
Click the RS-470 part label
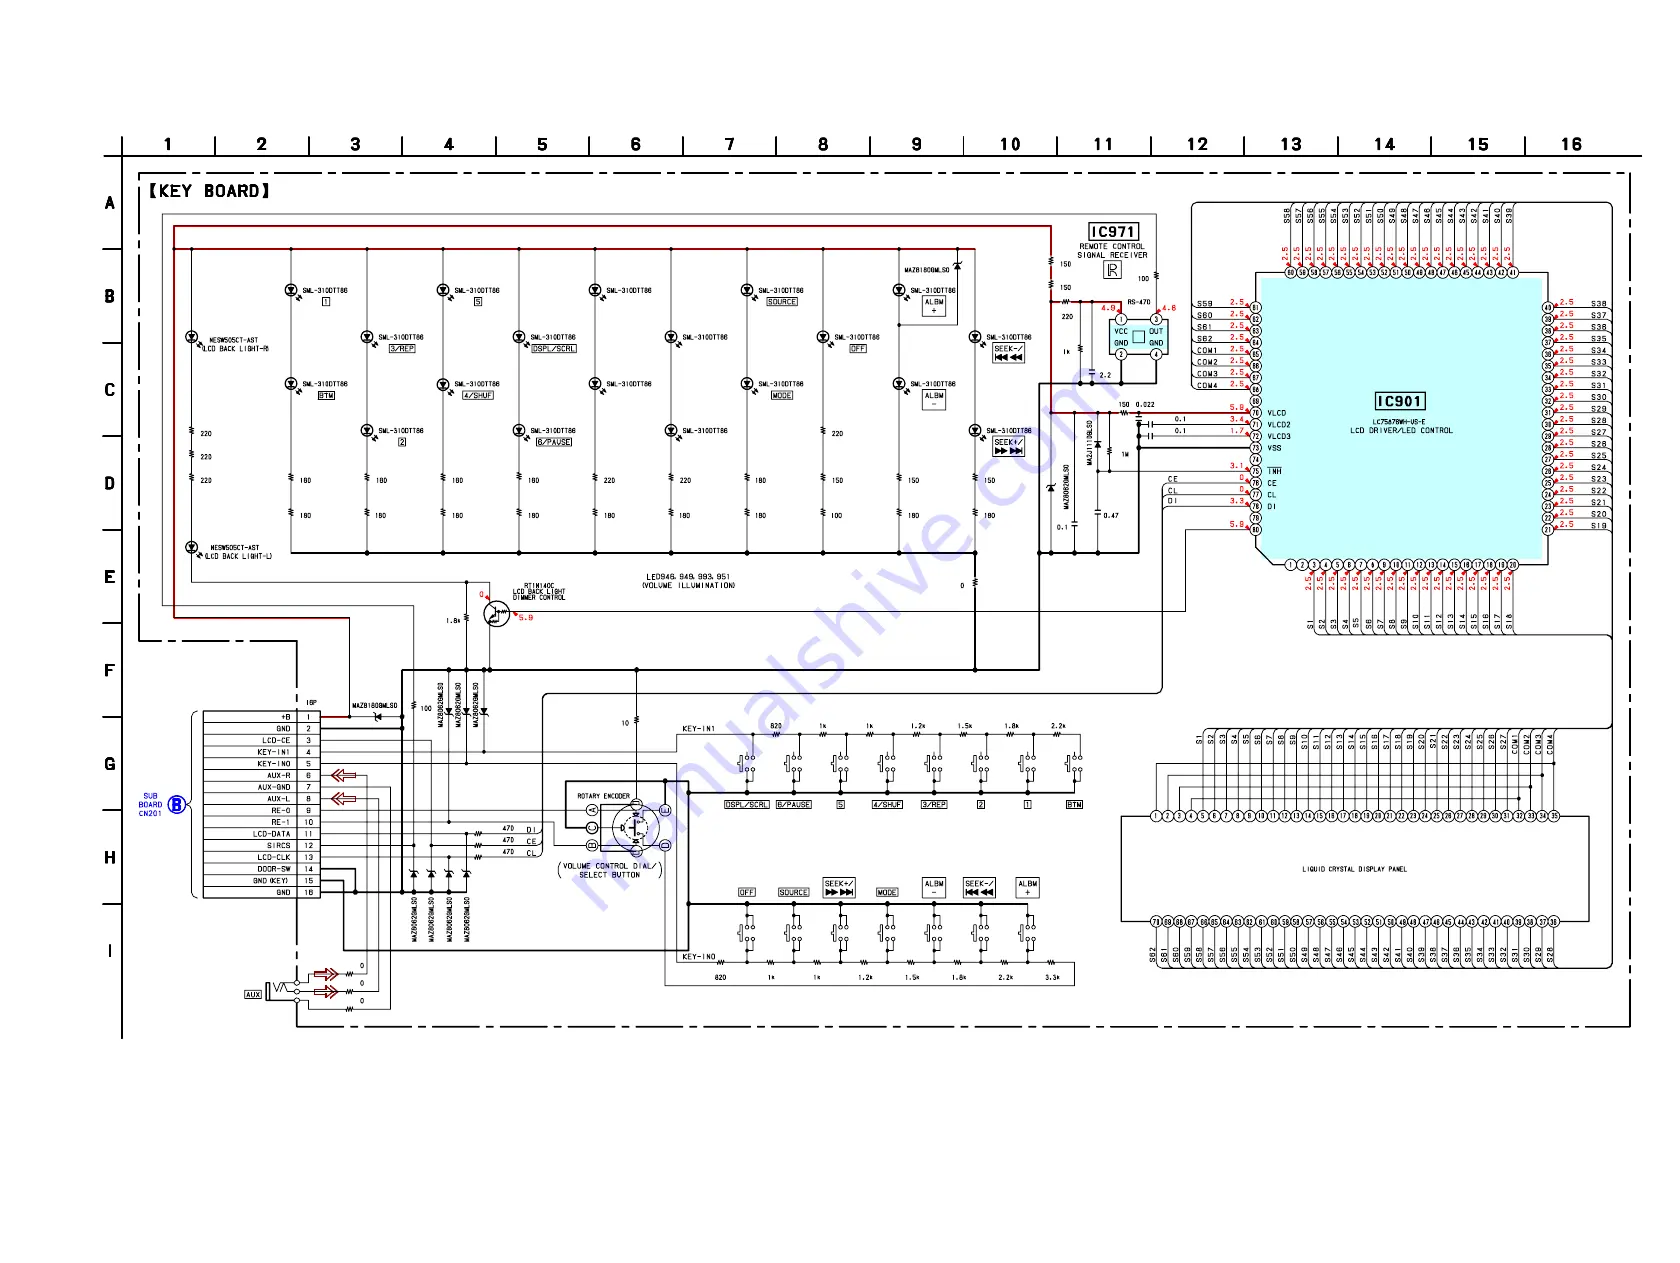tap(1139, 302)
